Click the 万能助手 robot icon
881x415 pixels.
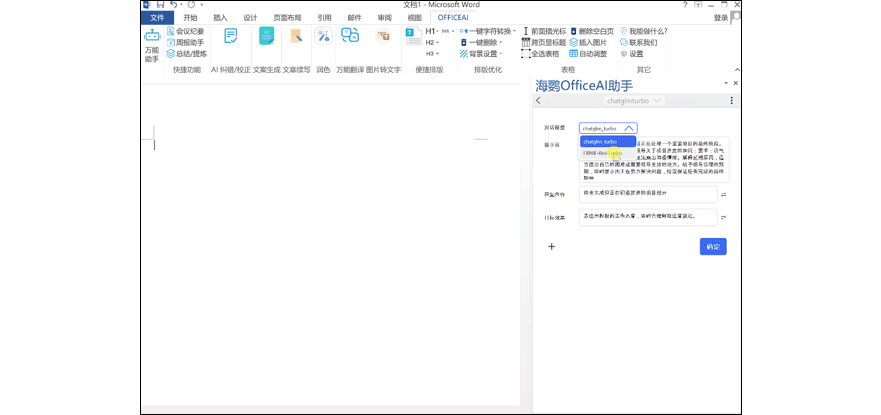[x=152, y=37]
